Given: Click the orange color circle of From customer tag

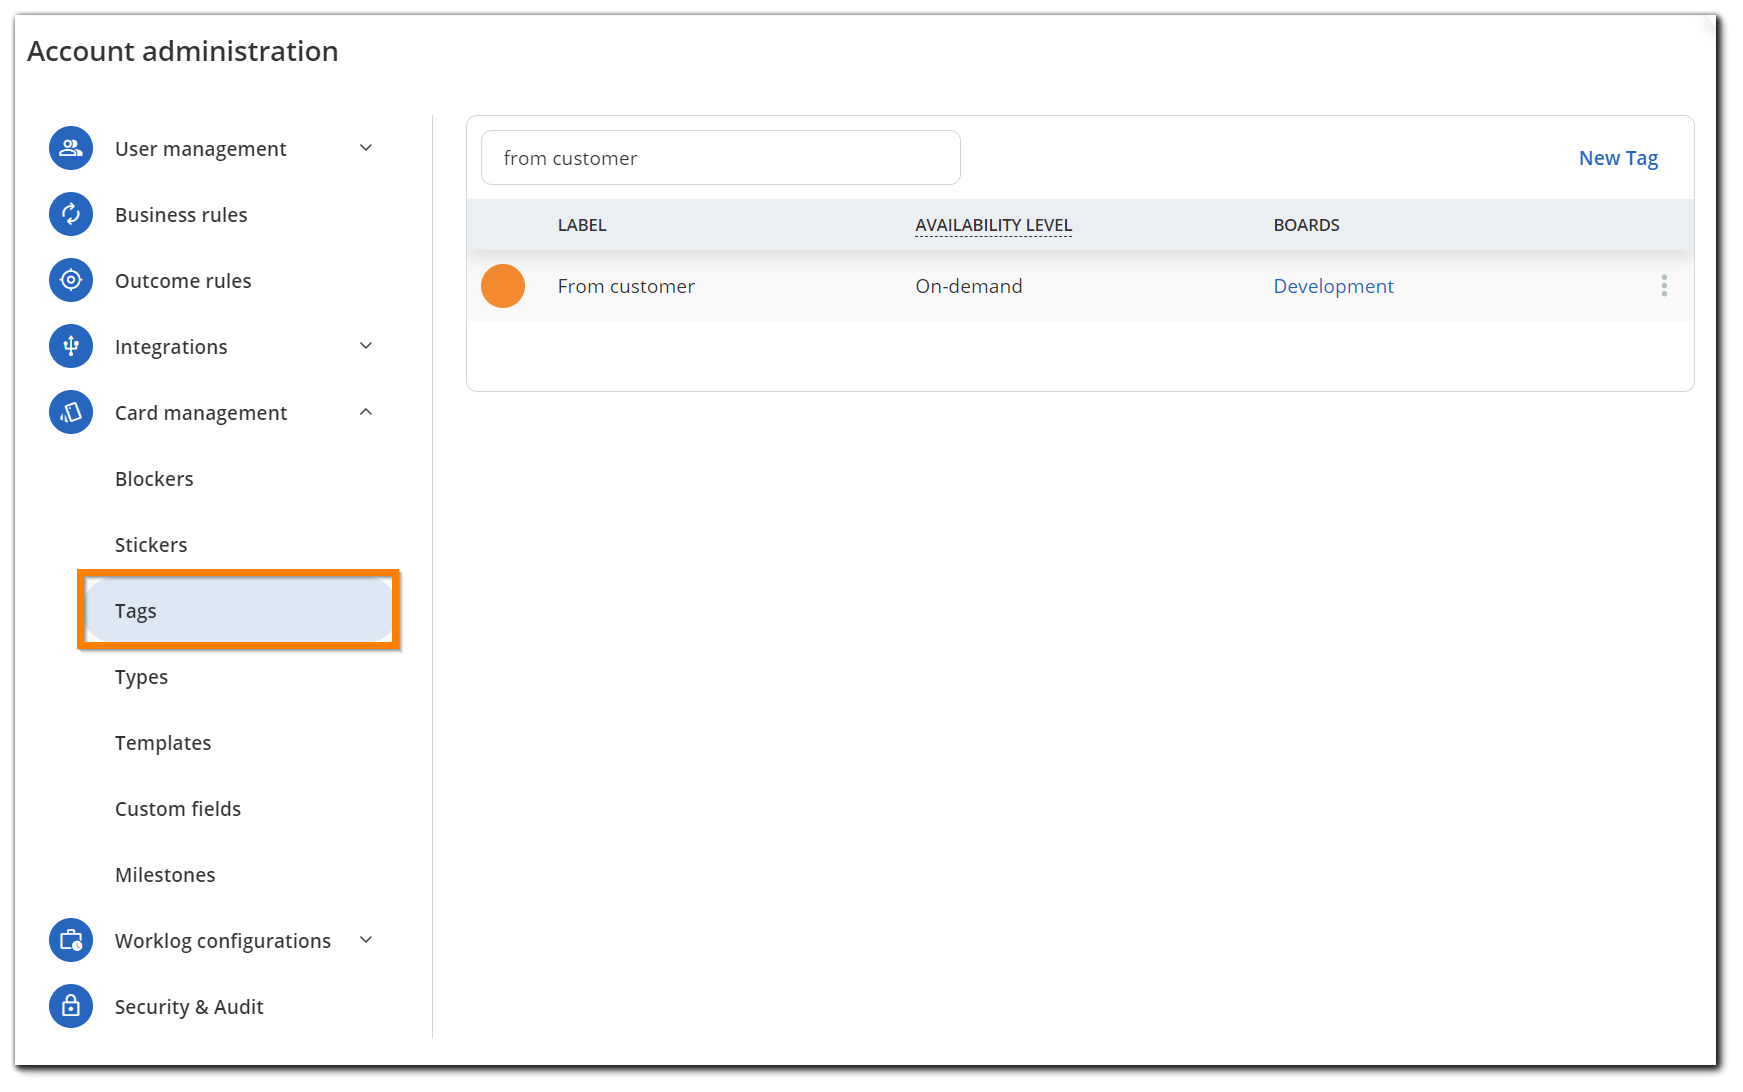Looking at the screenshot, I should 503,286.
